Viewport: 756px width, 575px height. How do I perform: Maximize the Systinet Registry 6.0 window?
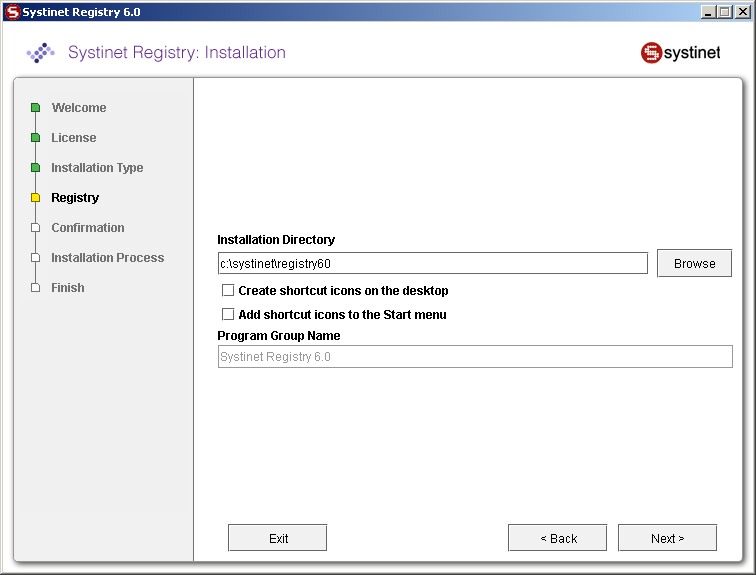pos(724,12)
